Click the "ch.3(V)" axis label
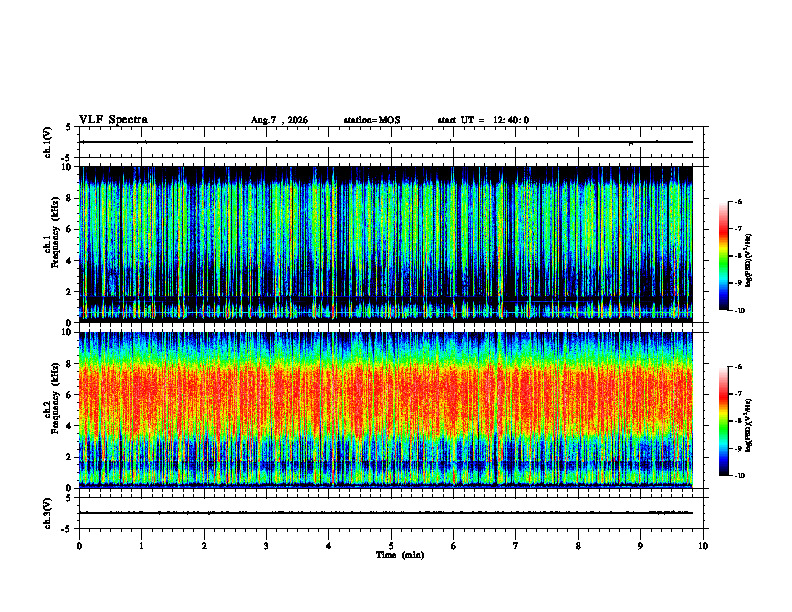Image resolution: width=792 pixels, height=612 pixels. click(47, 513)
